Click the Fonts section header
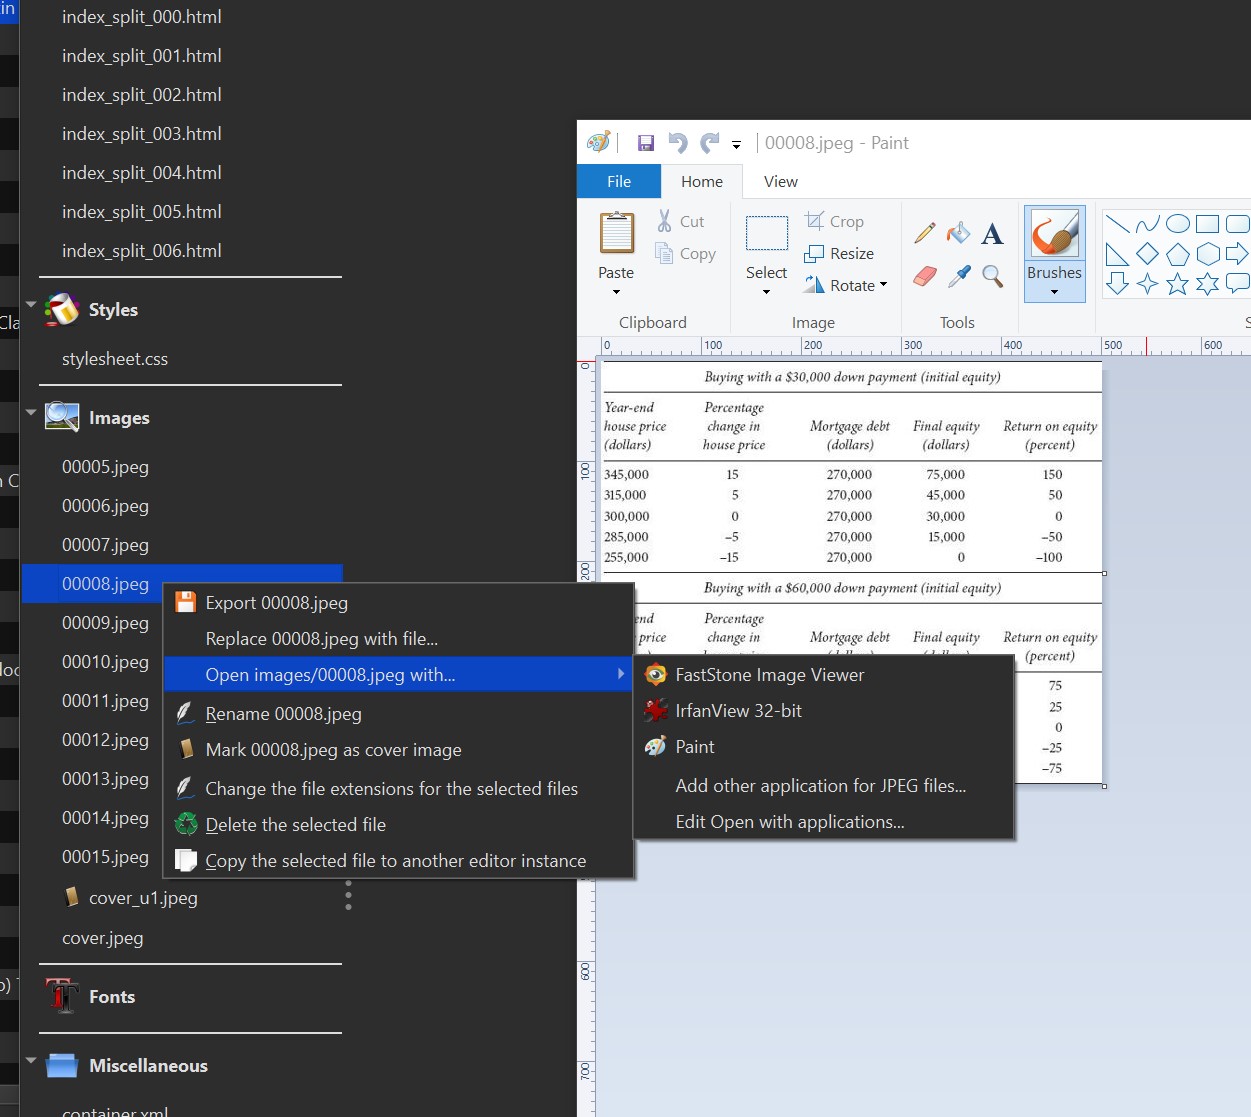The image size is (1251, 1117). click(112, 997)
